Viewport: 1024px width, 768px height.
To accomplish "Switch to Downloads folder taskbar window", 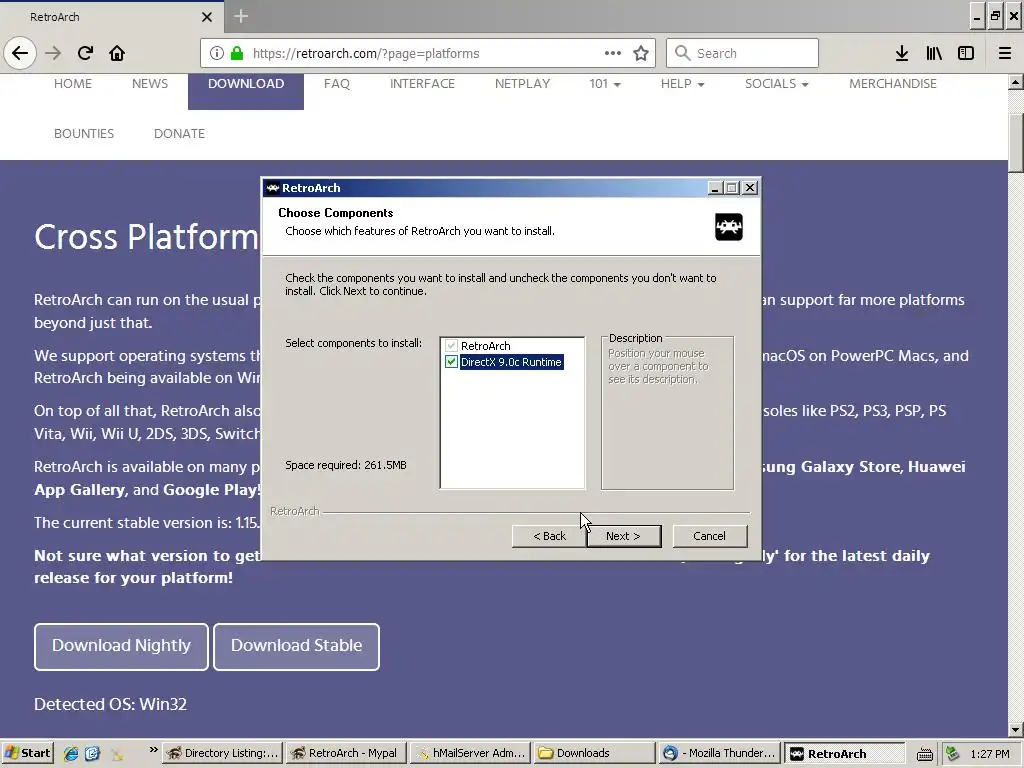I will click(x=594, y=753).
